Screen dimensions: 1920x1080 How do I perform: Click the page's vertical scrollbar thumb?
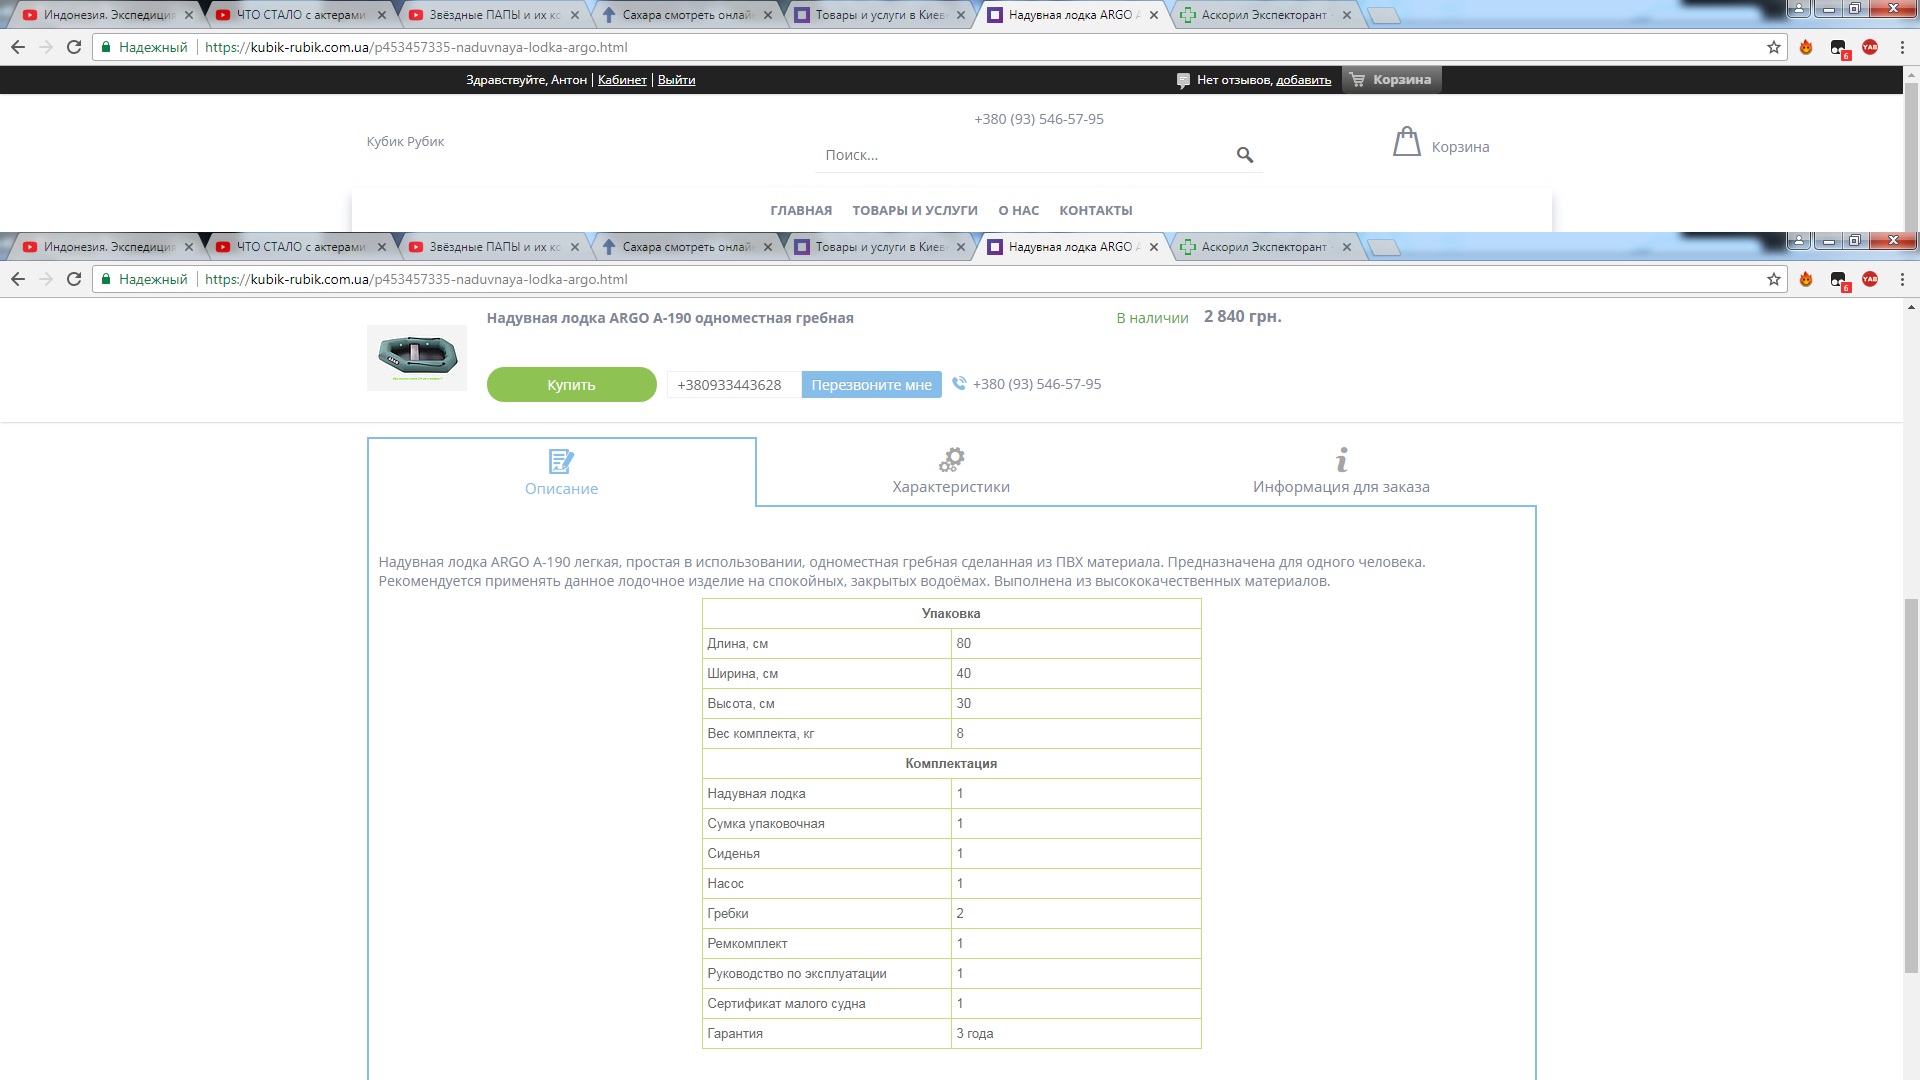click(1911, 785)
